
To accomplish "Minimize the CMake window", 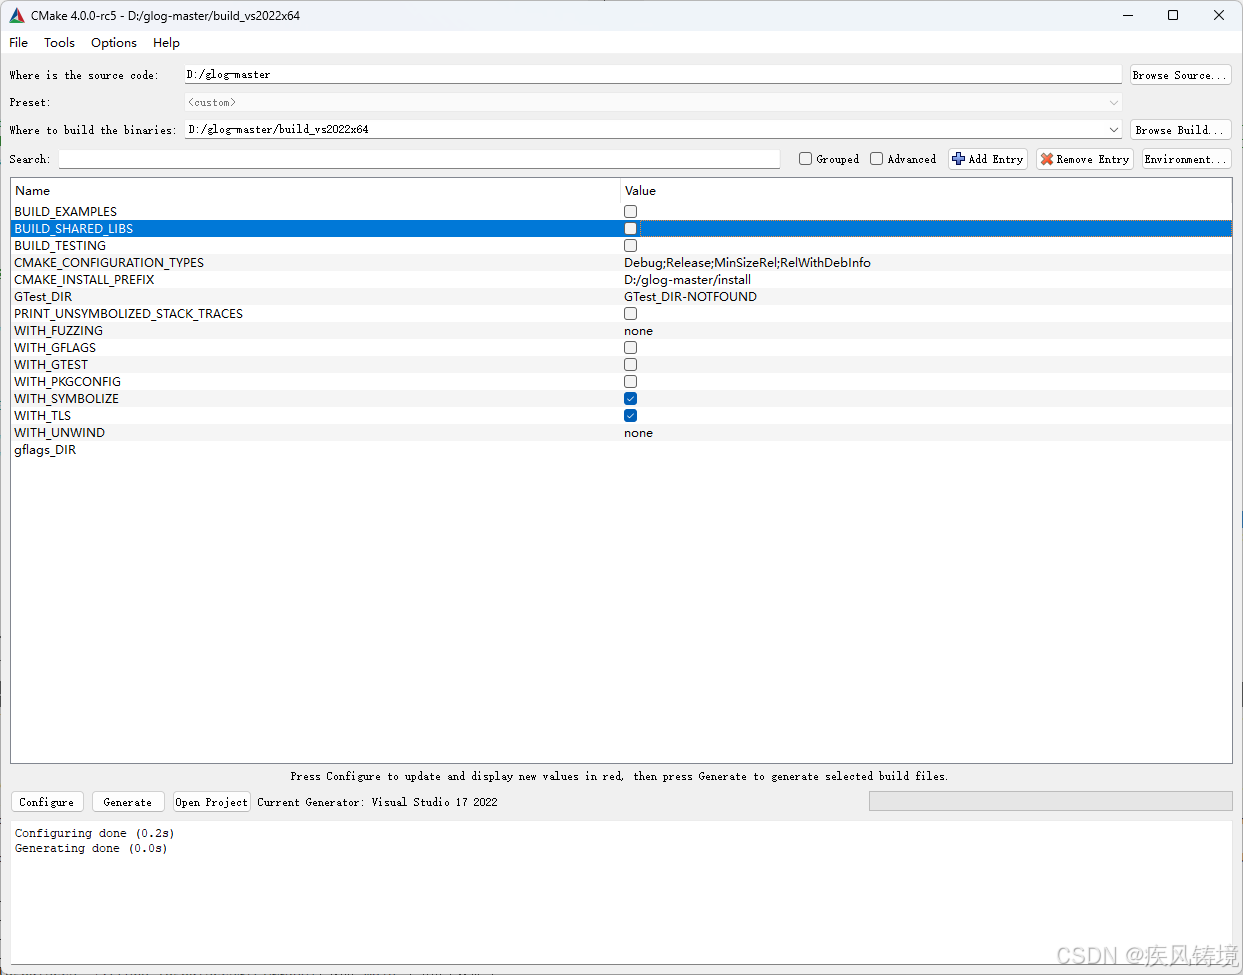I will (x=1128, y=15).
